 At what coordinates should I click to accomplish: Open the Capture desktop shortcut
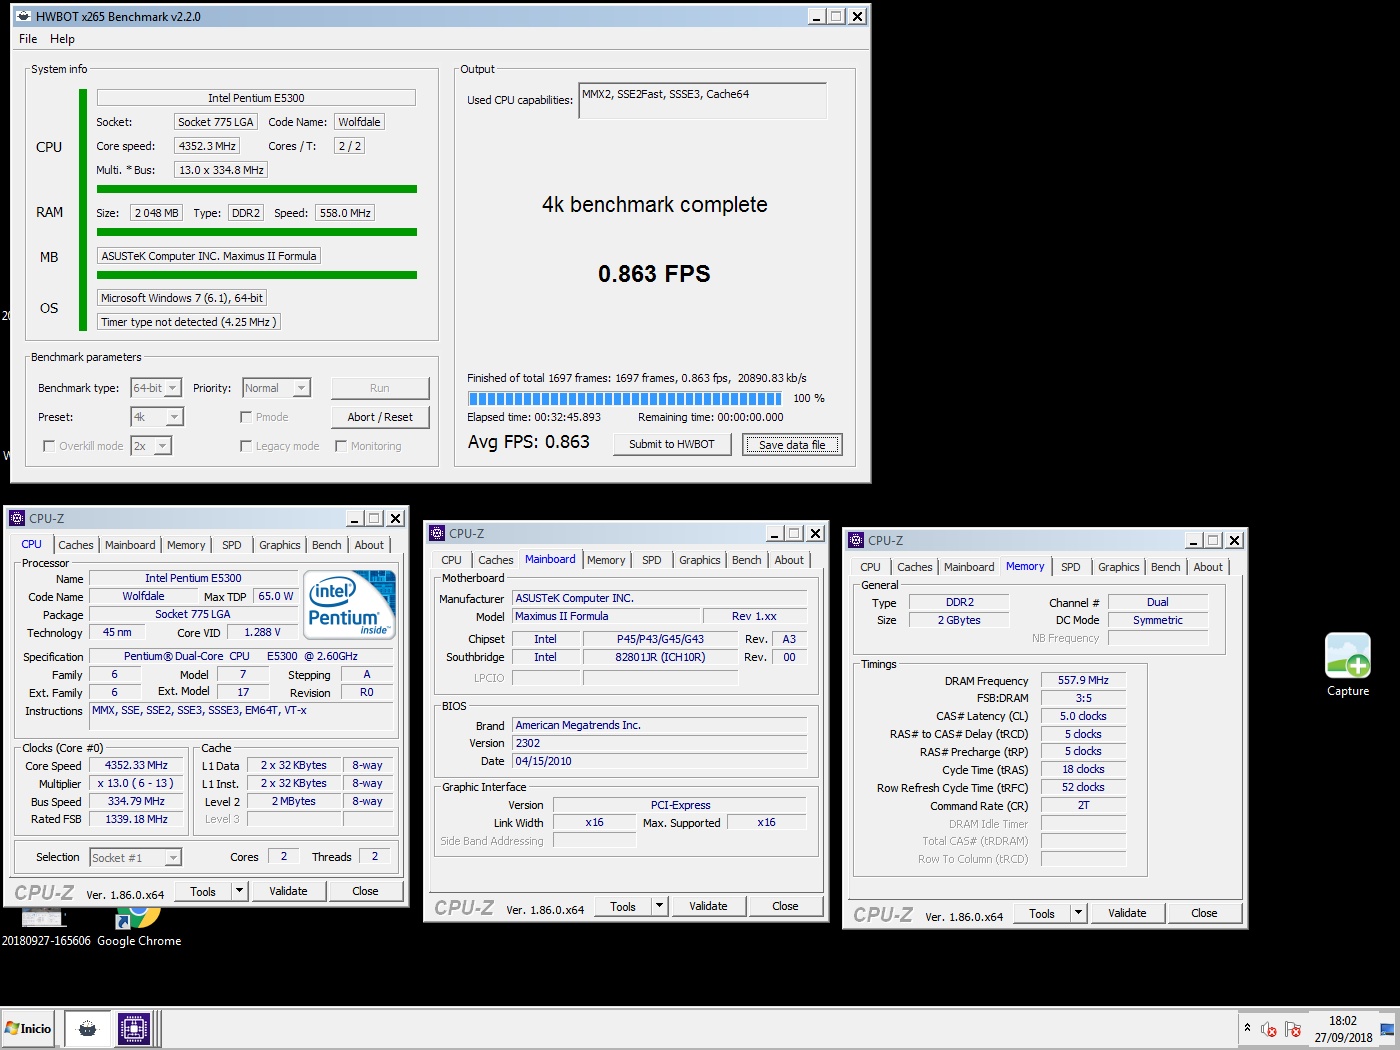(1347, 665)
